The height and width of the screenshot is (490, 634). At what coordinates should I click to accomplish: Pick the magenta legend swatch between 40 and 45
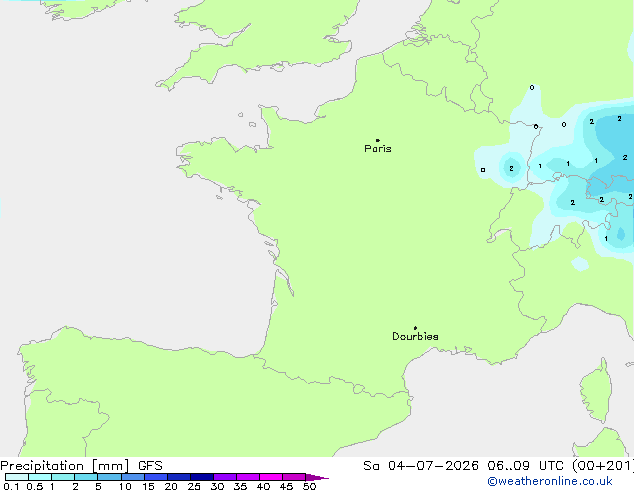tap(271, 477)
